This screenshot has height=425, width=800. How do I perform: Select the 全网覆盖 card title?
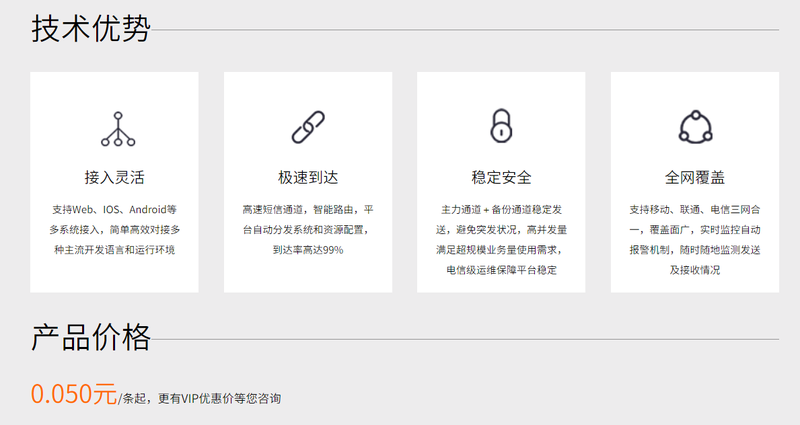(695, 178)
